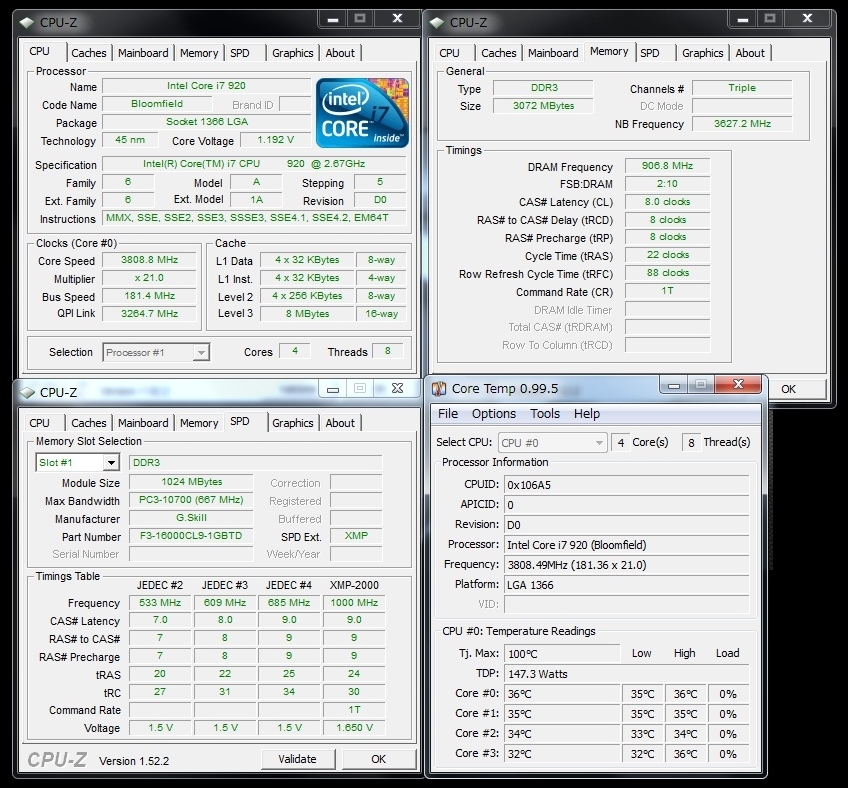Screen dimensions: 848x788
Task: Open Memory tab in the Processor CPU-Z window
Action: [199, 53]
